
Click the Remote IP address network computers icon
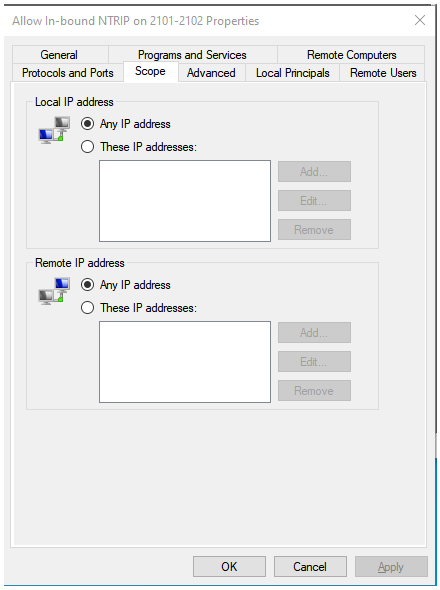tap(54, 291)
